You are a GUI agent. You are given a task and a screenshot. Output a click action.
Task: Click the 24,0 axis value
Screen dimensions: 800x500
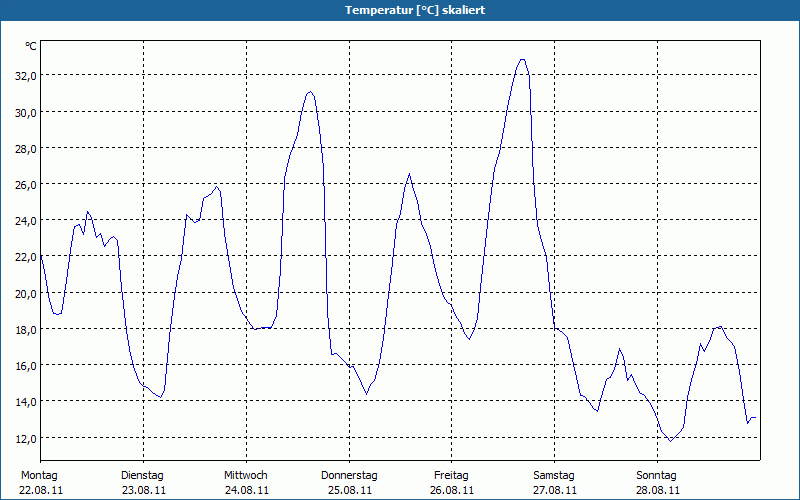pos(26,221)
